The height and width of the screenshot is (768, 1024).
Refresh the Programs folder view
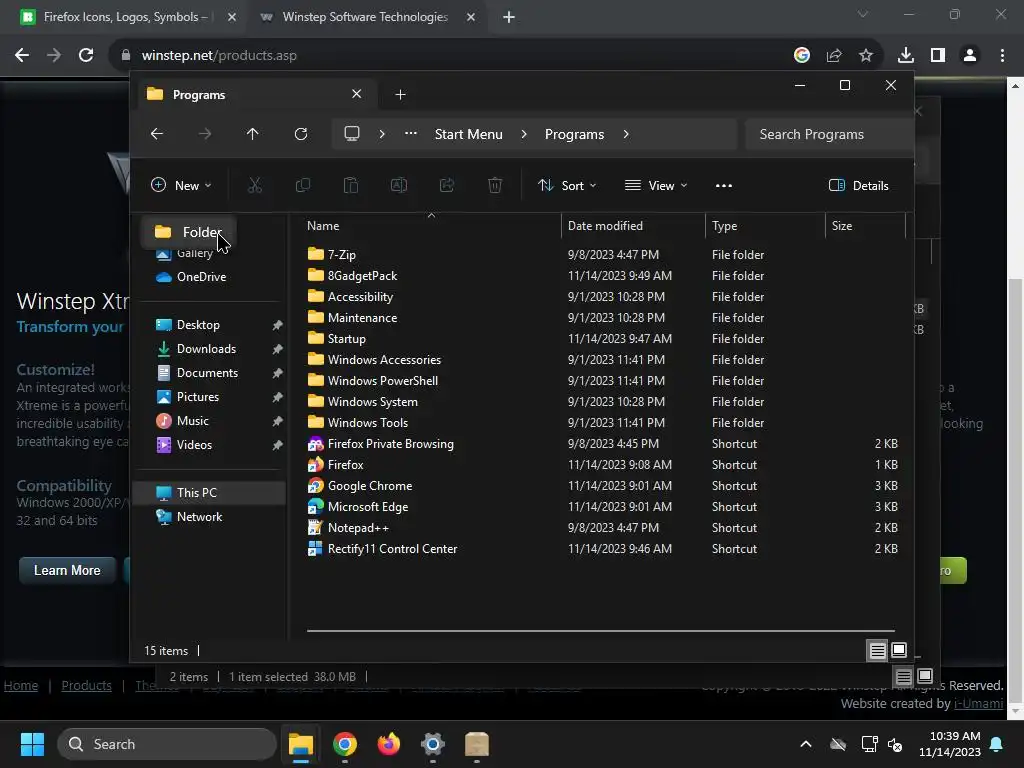coord(301,134)
